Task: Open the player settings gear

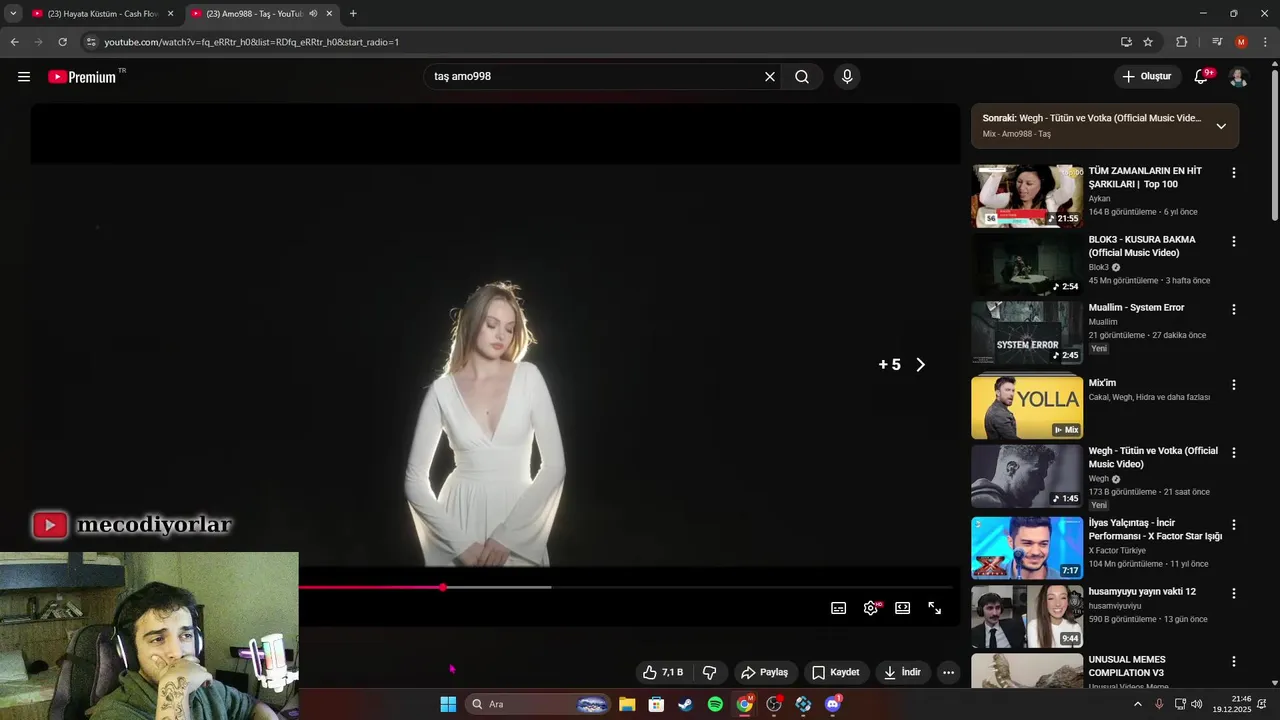Action: tap(871, 608)
